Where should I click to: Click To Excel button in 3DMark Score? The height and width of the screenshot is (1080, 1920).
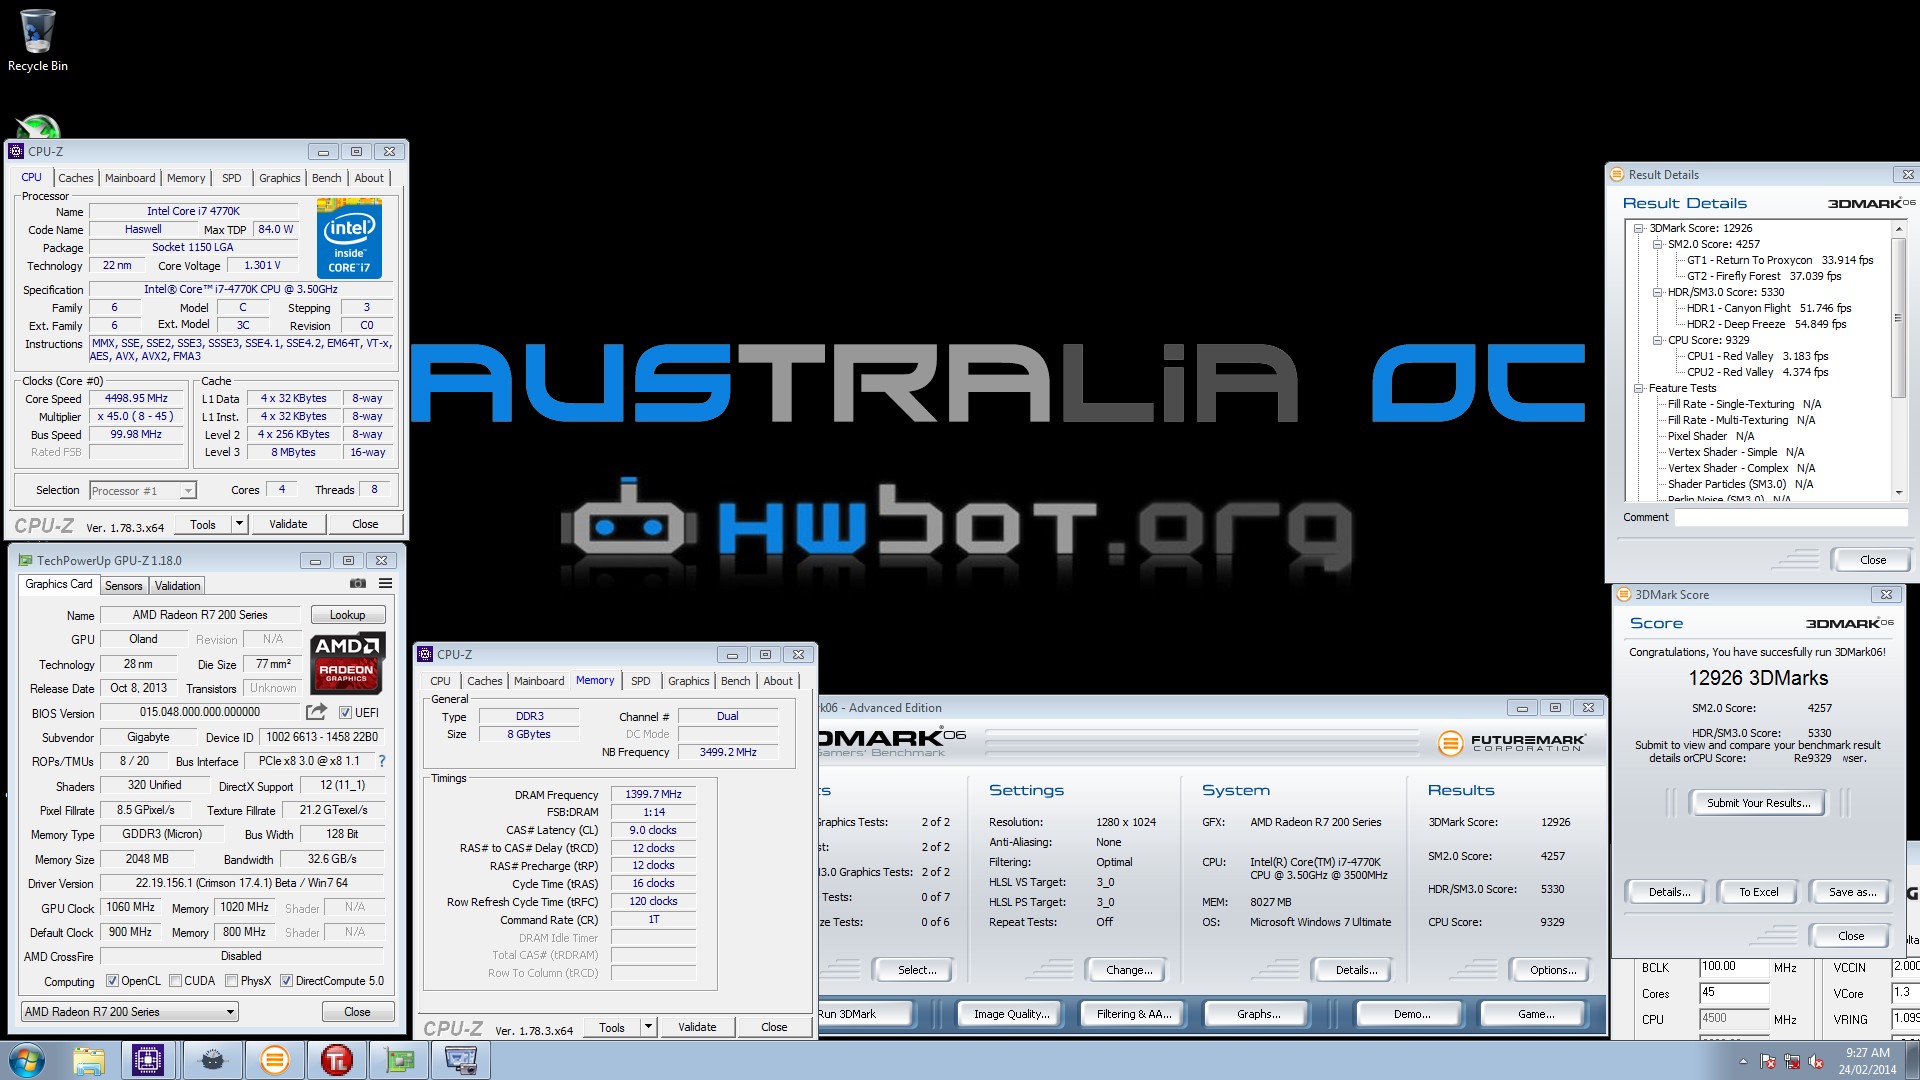tap(1758, 892)
